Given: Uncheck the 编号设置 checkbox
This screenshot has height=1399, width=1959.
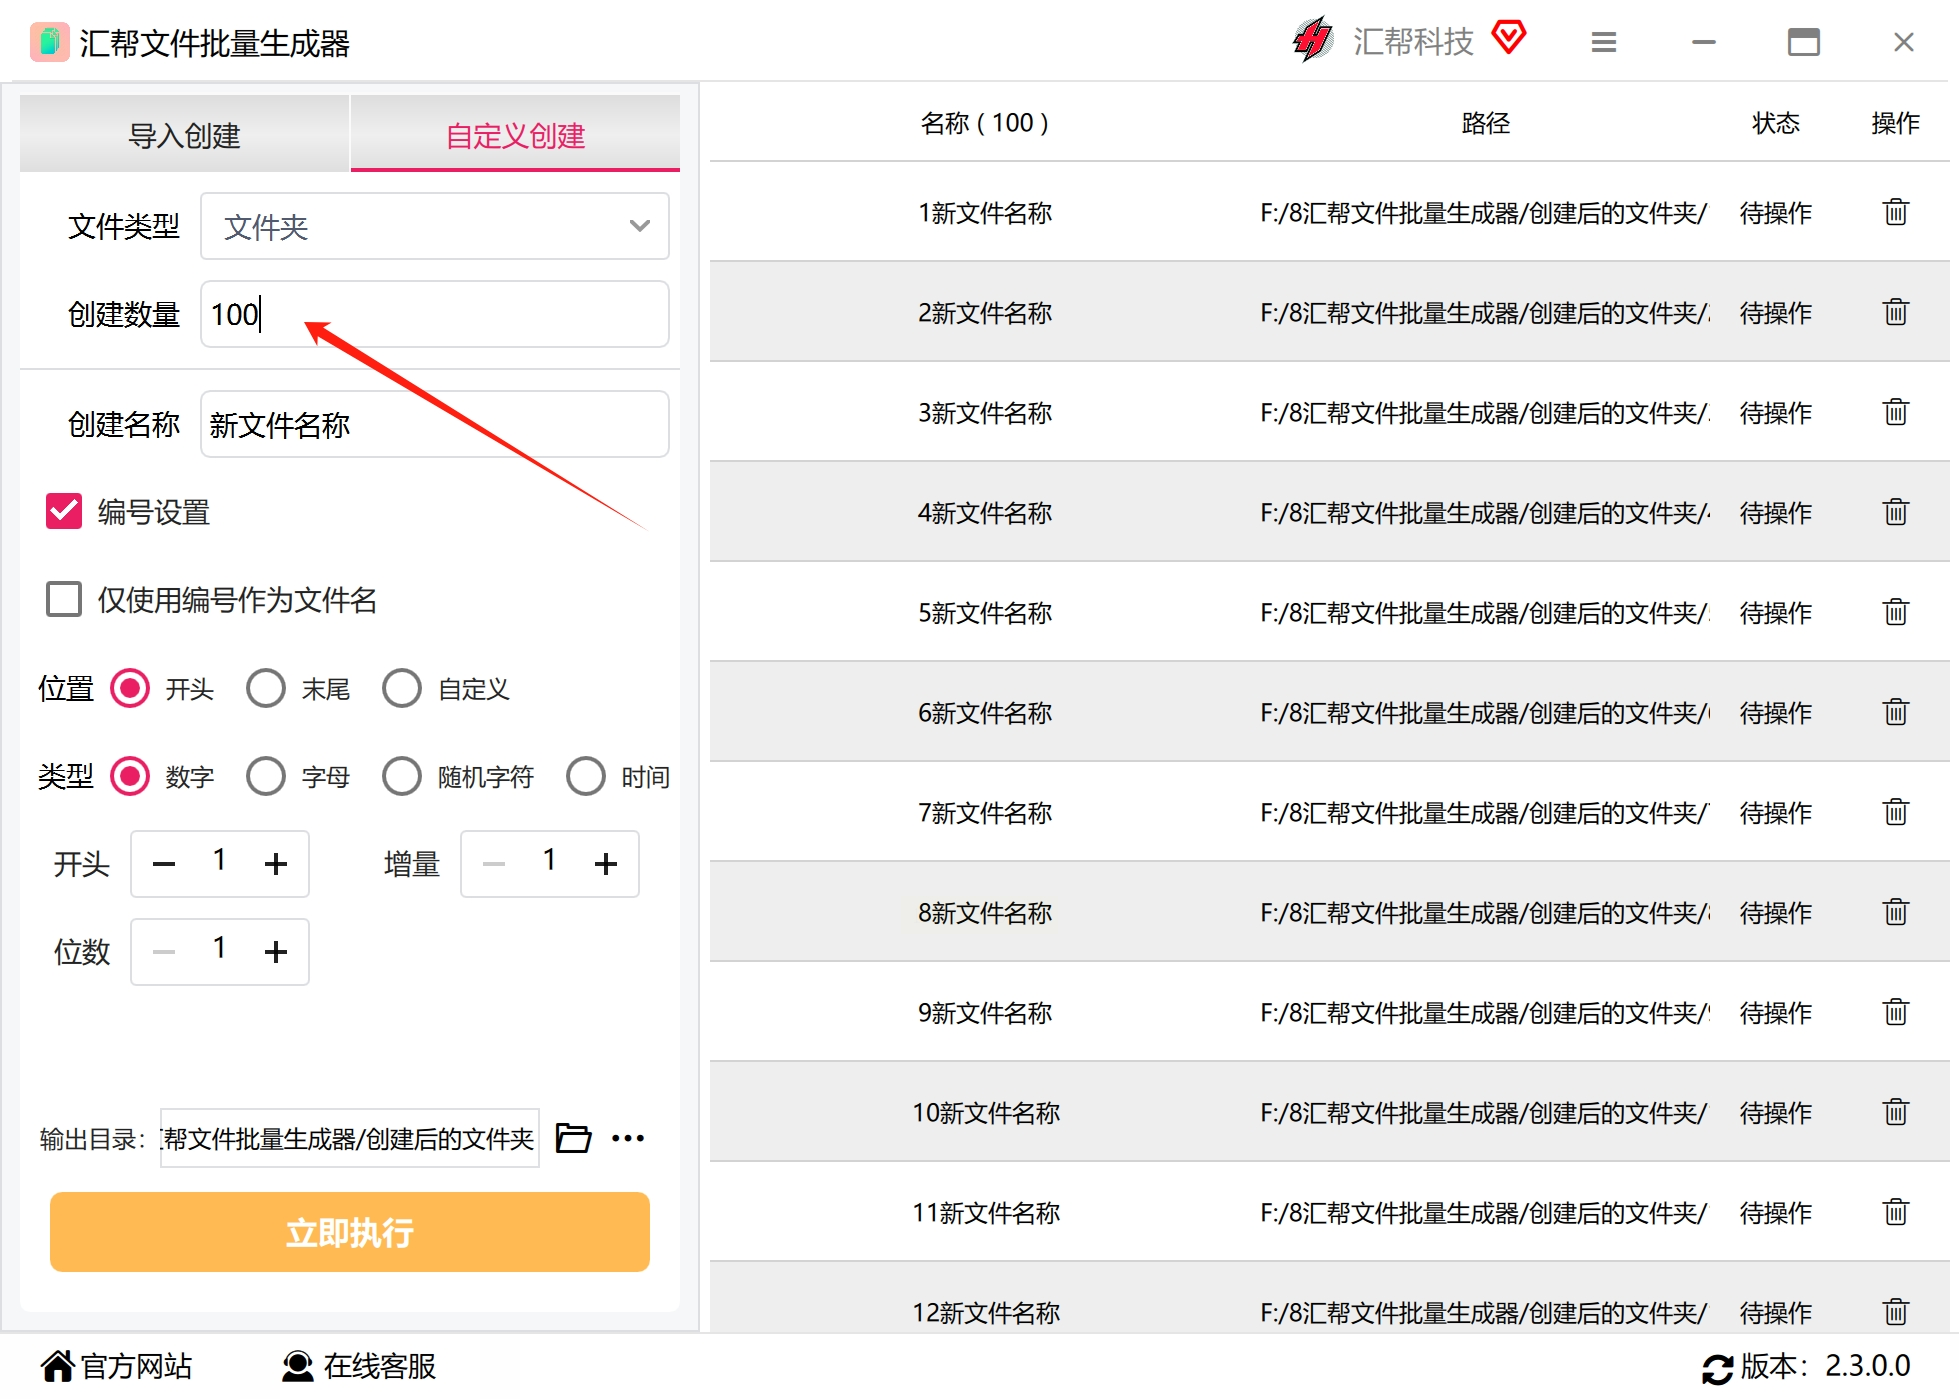Looking at the screenshot, I should [x=64, y=511].
